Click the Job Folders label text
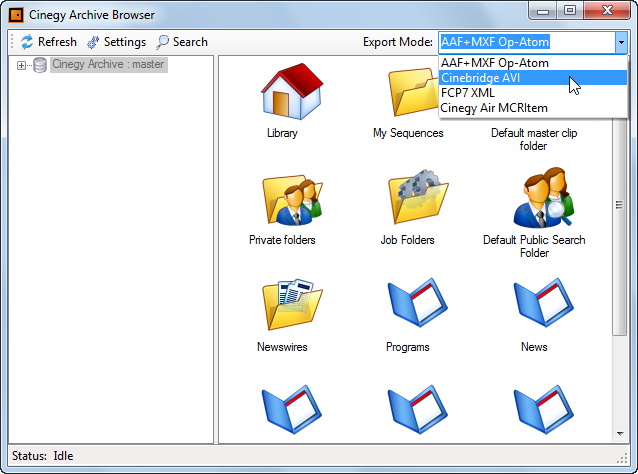The image size is (638, 474). [407, 240]
